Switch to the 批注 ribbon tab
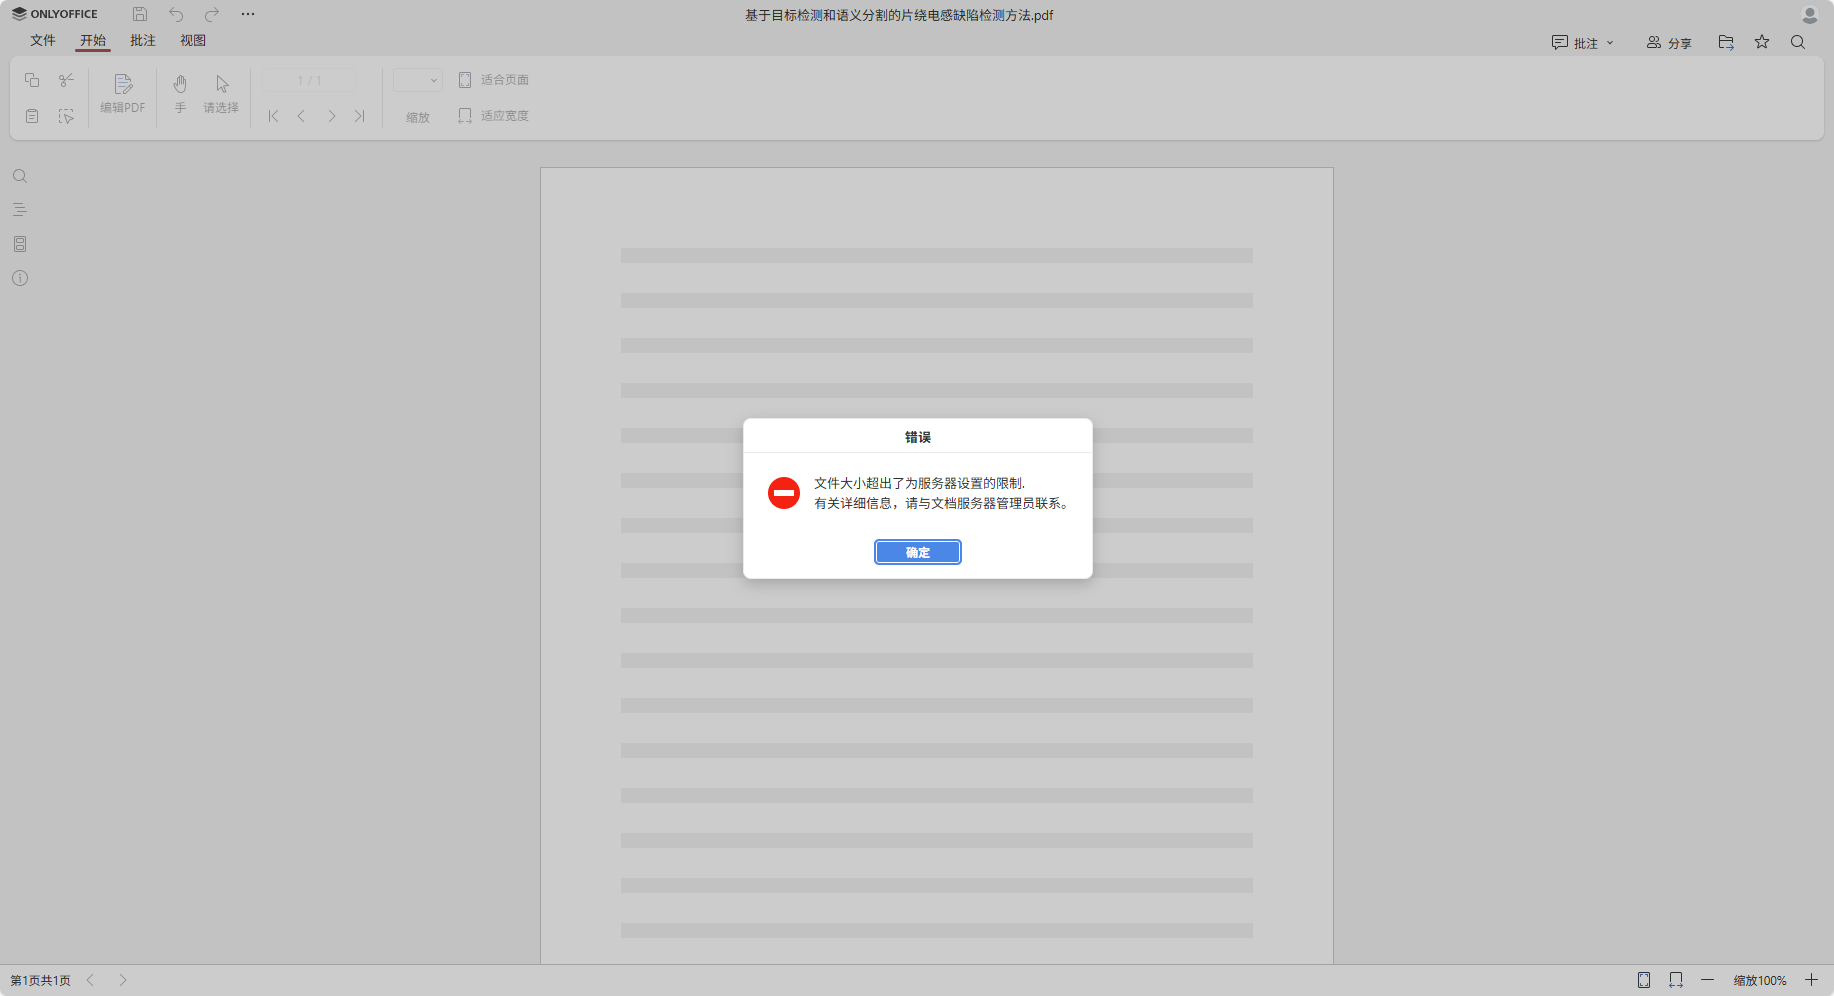 coord(143,40)
